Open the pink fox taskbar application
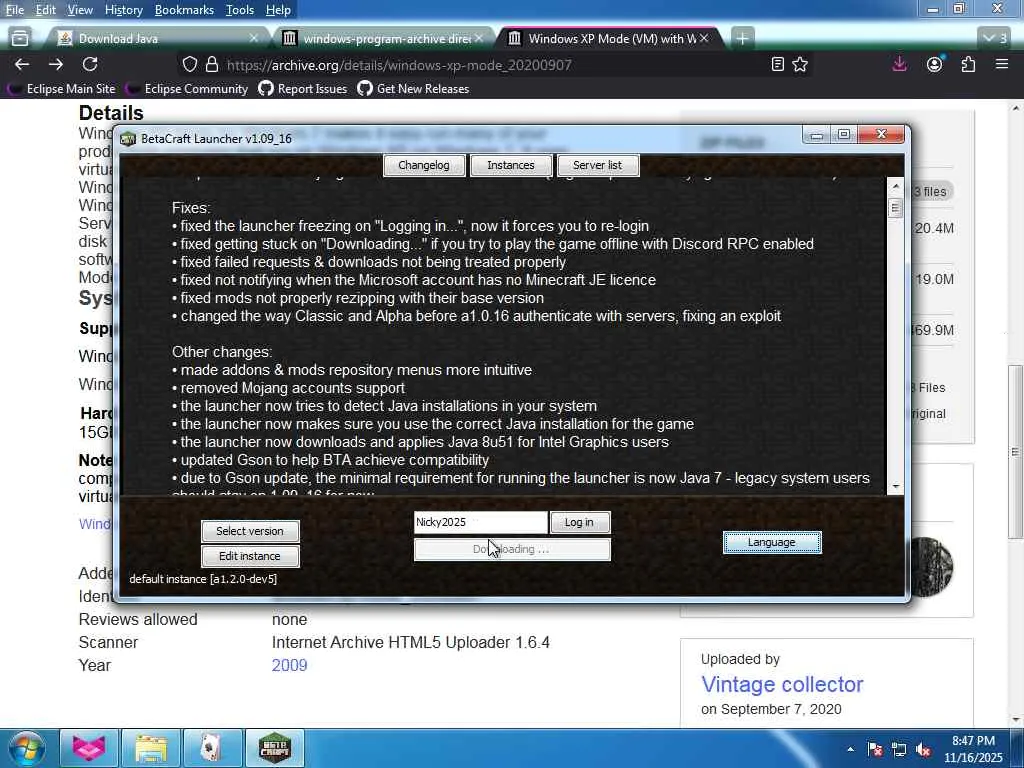The height and width of the screenshot is (768, 1024). pos(88,748)
